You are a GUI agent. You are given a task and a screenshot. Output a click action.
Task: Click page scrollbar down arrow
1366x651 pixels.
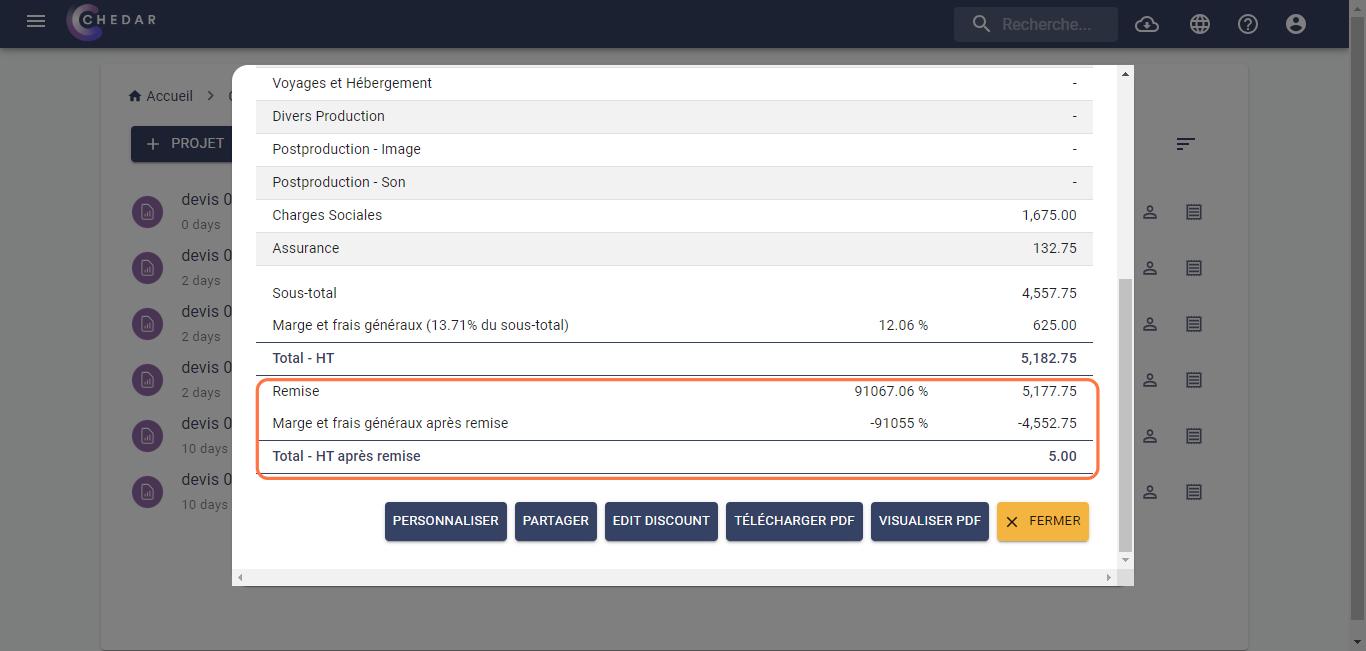(1357, 643)
